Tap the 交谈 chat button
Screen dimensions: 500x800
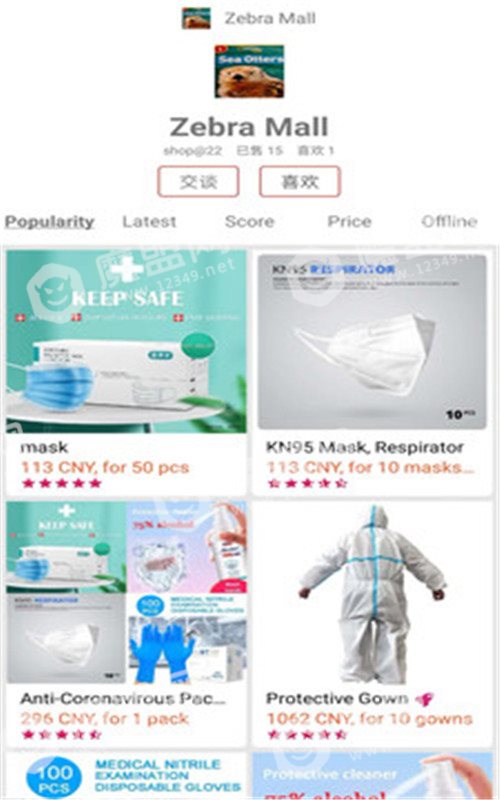tap(198, 182)
